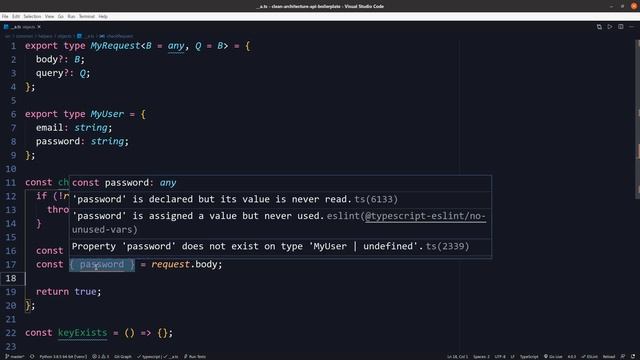Viewport: 640px width, 360px height.
Task: Open the Edit menu
Action: 16,16
